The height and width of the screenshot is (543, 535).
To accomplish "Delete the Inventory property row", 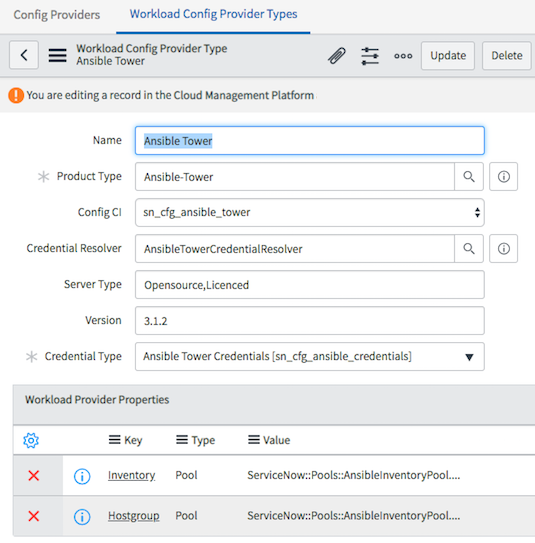I will pyautogui.click(x=34, y=475).
